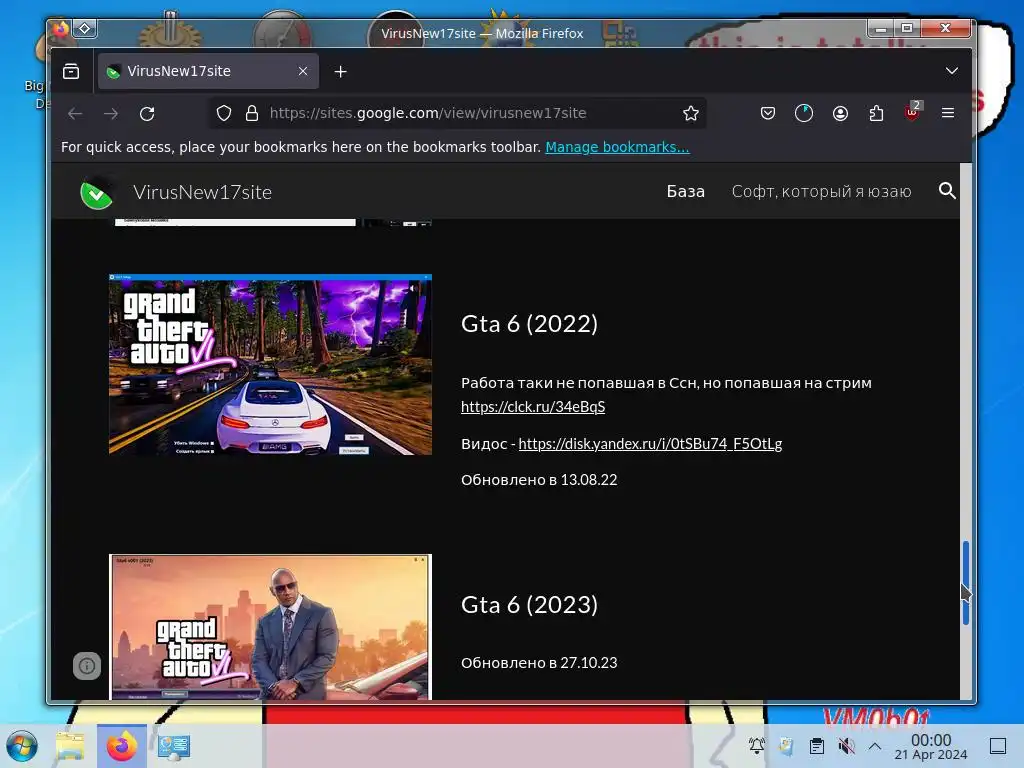
Task: Click the tray icon next to the bell
Action: point(786,746)
